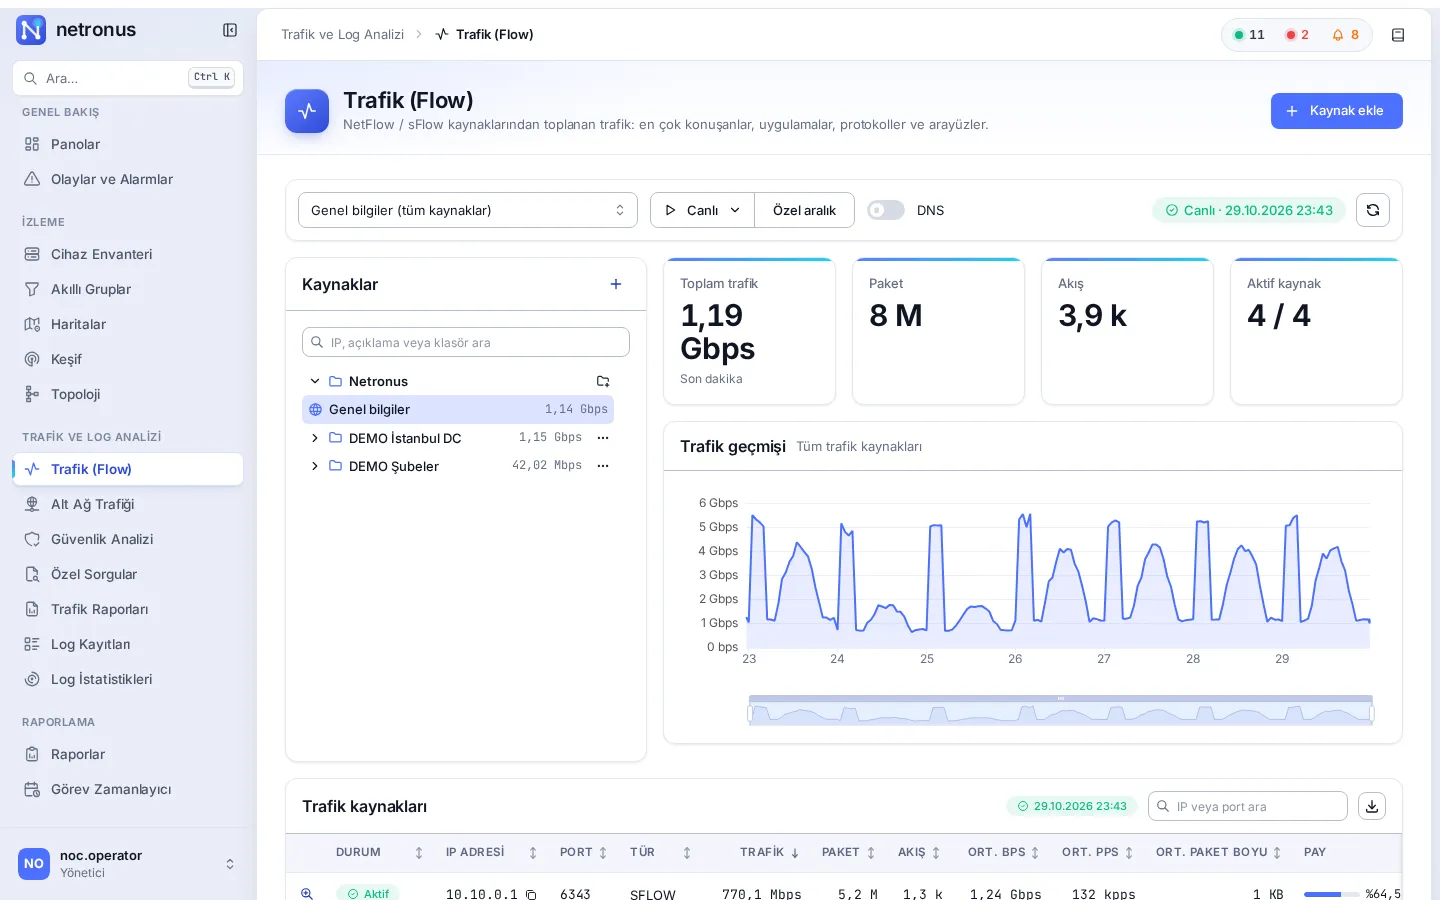Open Log Kayıtları page
Image resolution: width=1440 pixels, height=900 pixels.
tap(128, 644)
